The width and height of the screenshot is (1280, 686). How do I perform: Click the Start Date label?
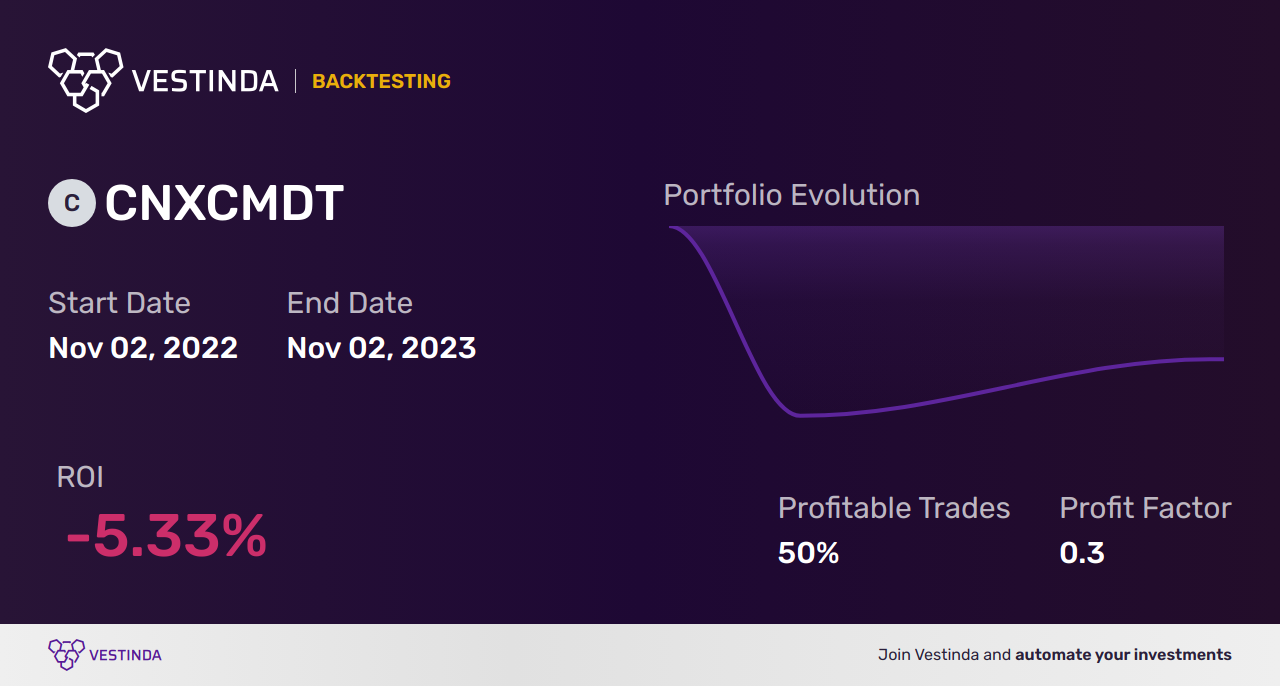(119, 302)
